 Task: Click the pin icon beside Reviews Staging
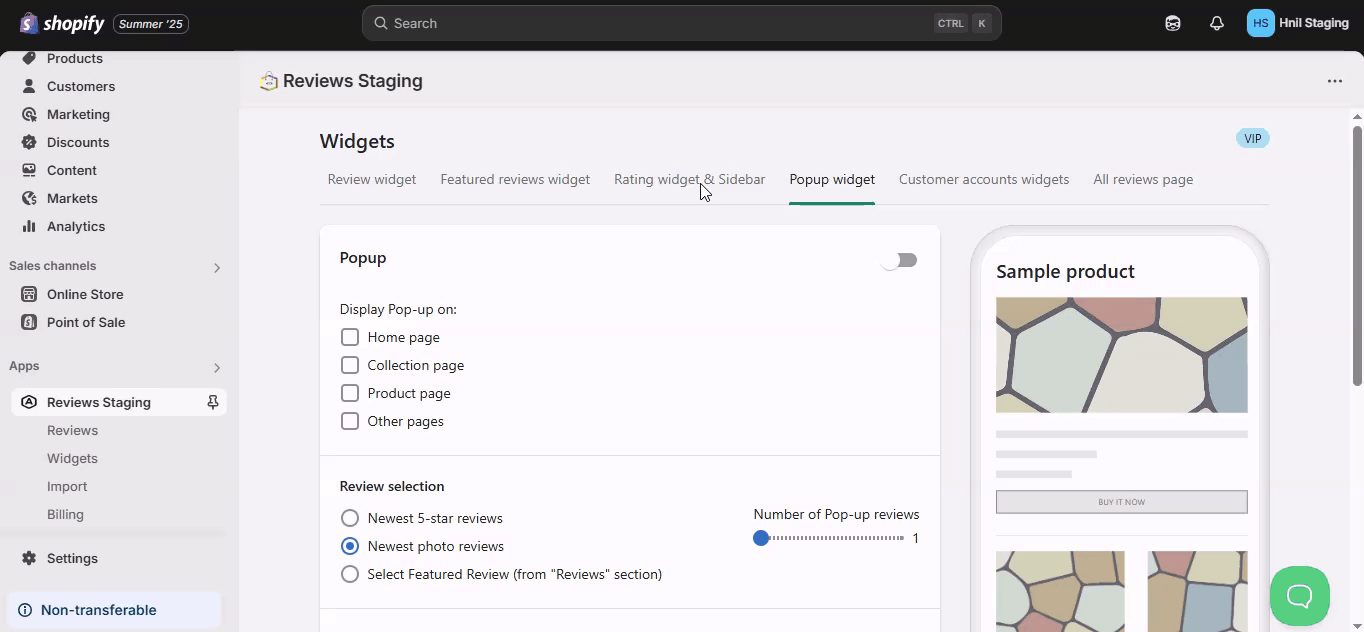[212, 402]
